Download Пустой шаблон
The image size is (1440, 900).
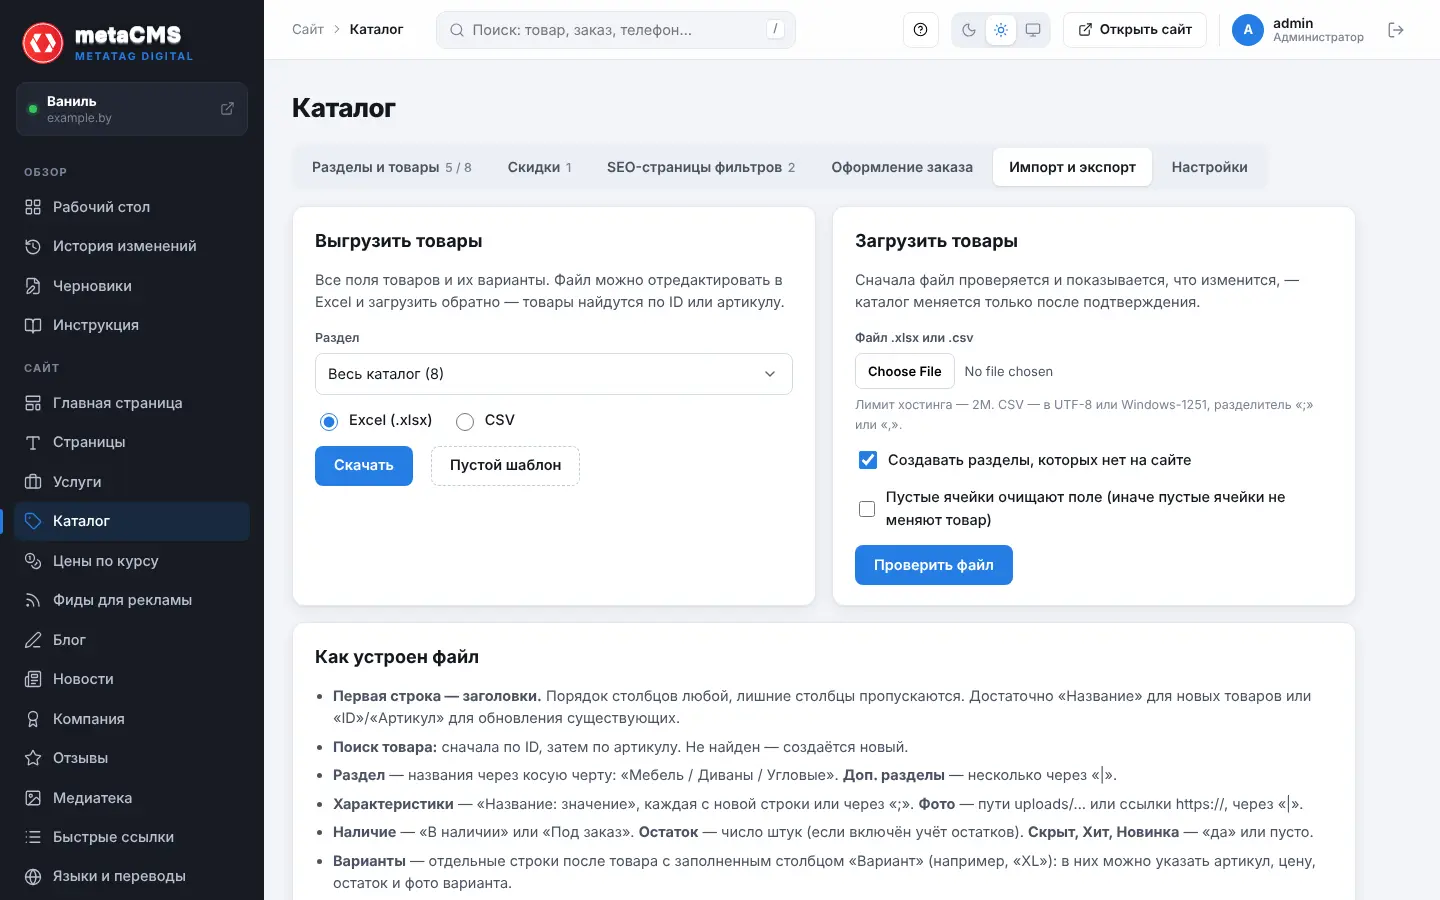point(505,466)
